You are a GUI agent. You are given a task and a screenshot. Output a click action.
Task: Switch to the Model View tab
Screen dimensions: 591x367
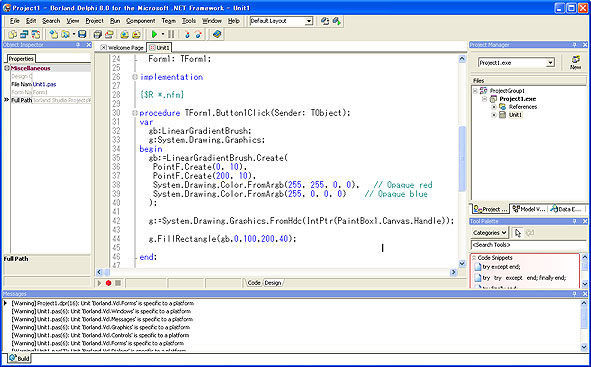(529, 209)
